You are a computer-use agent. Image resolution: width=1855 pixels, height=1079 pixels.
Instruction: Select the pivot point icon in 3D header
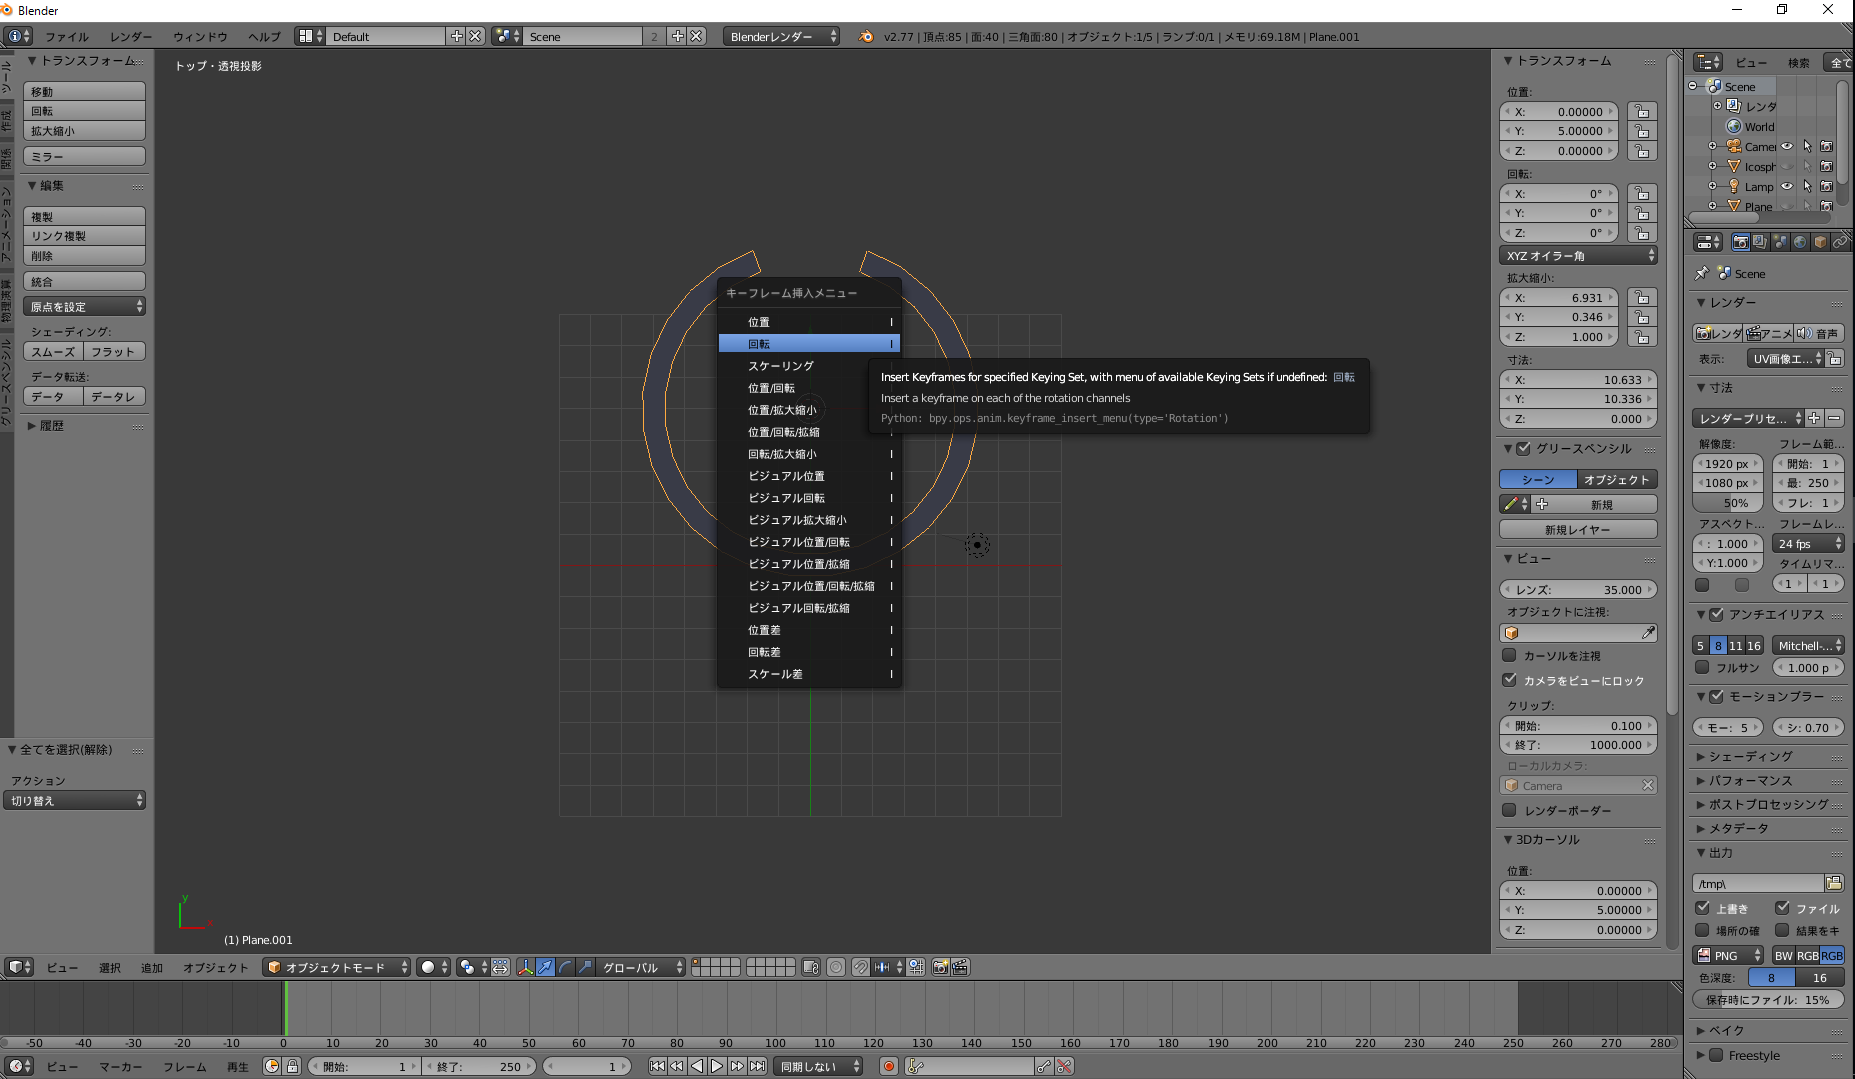(472, 967)
